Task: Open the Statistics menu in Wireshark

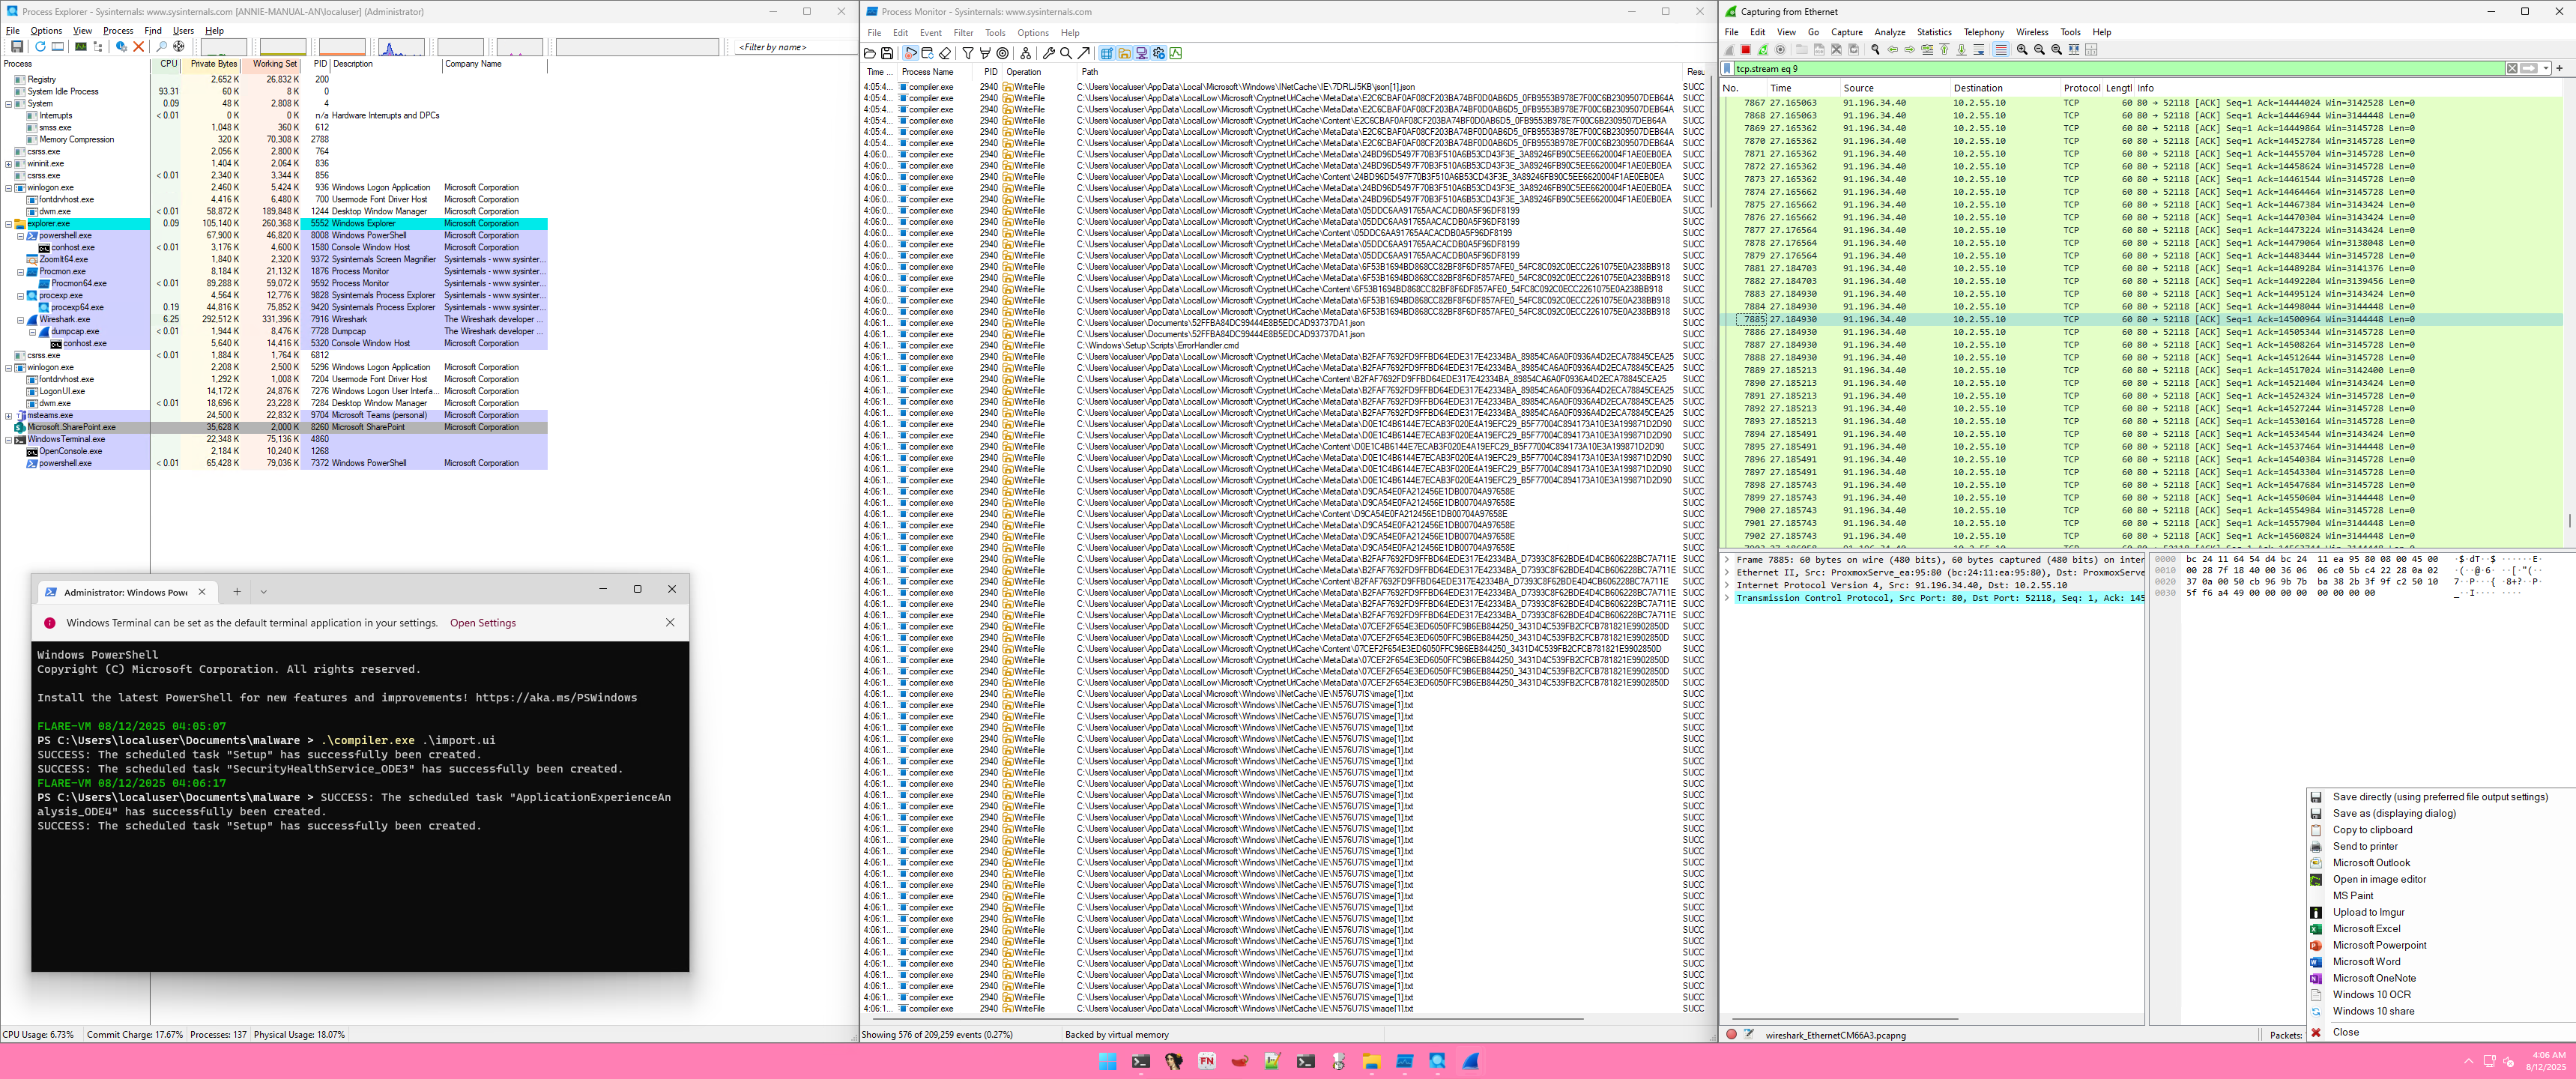Action: (1933, 32)
